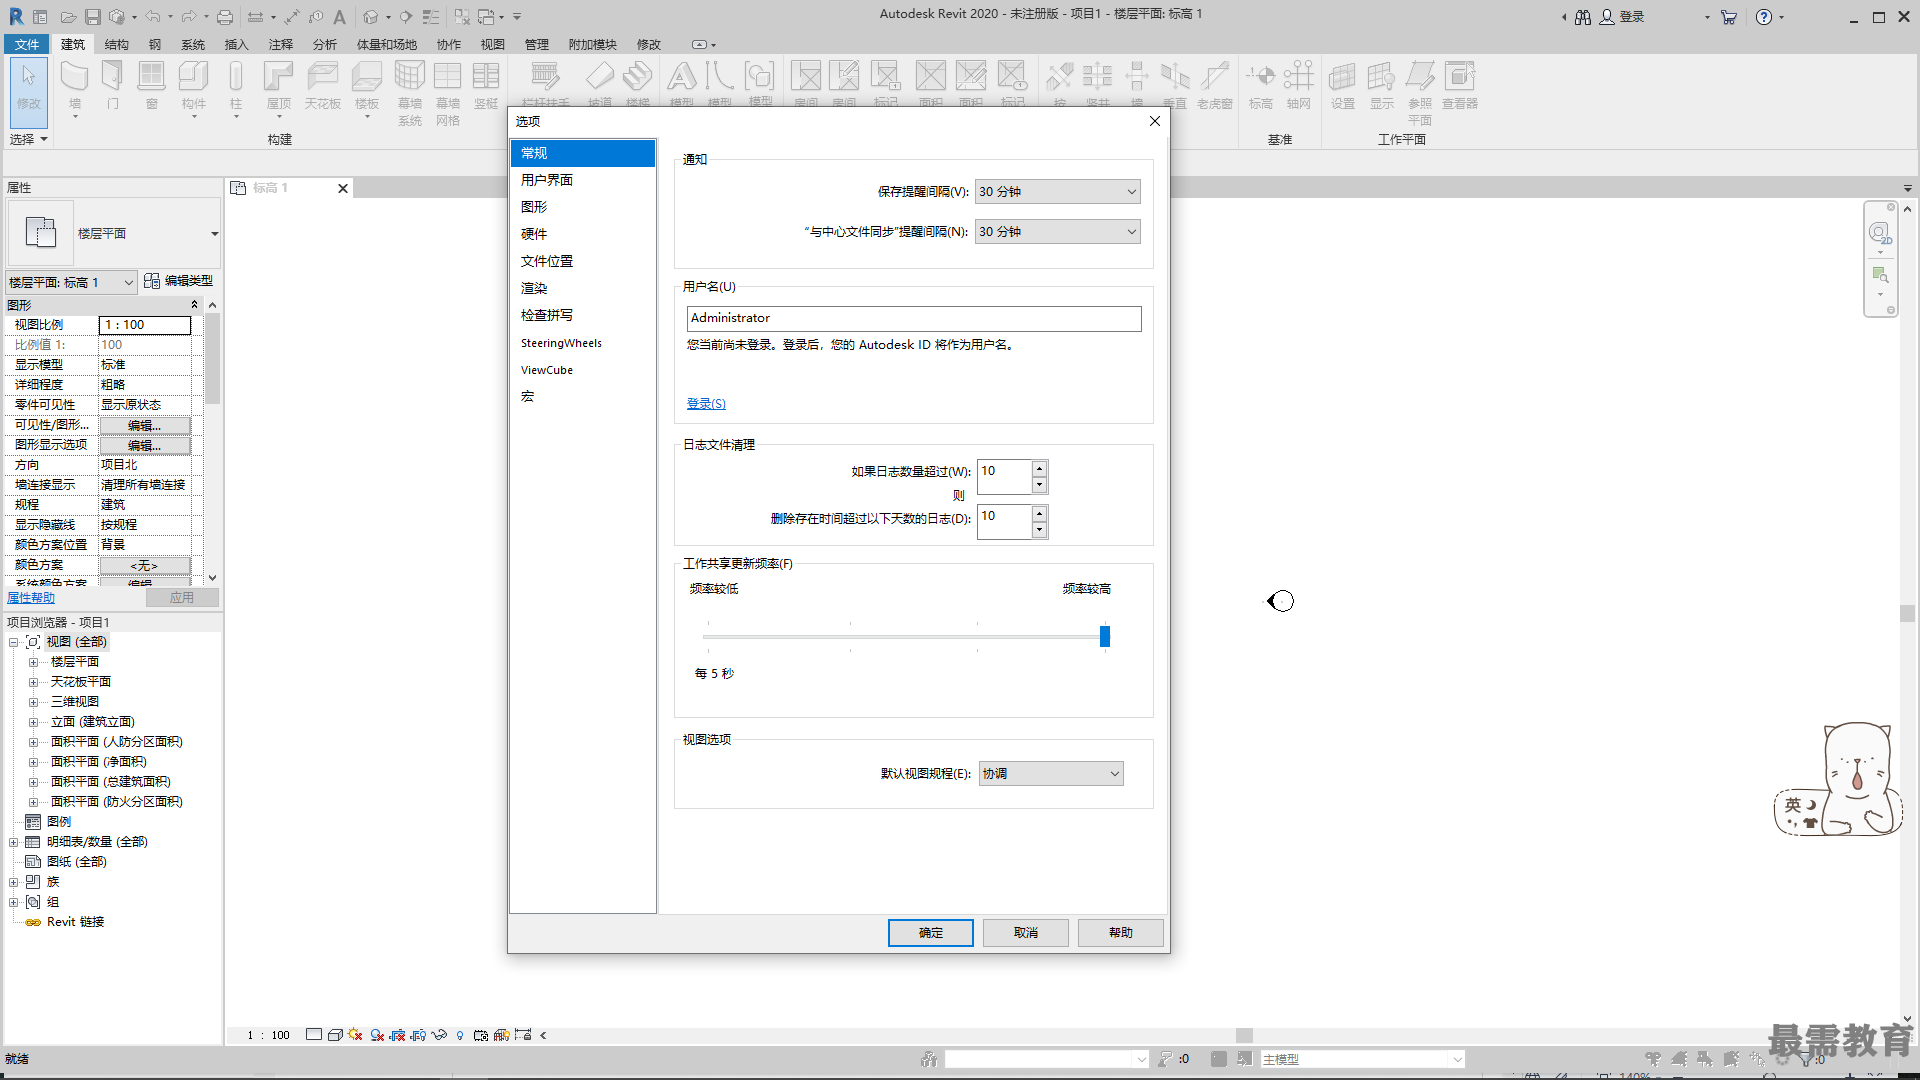Screen dimensions: 1920x1080
Task: Select the Ceiling (天花板) tool
Action: pyautogui.click(x=322, y=85)
